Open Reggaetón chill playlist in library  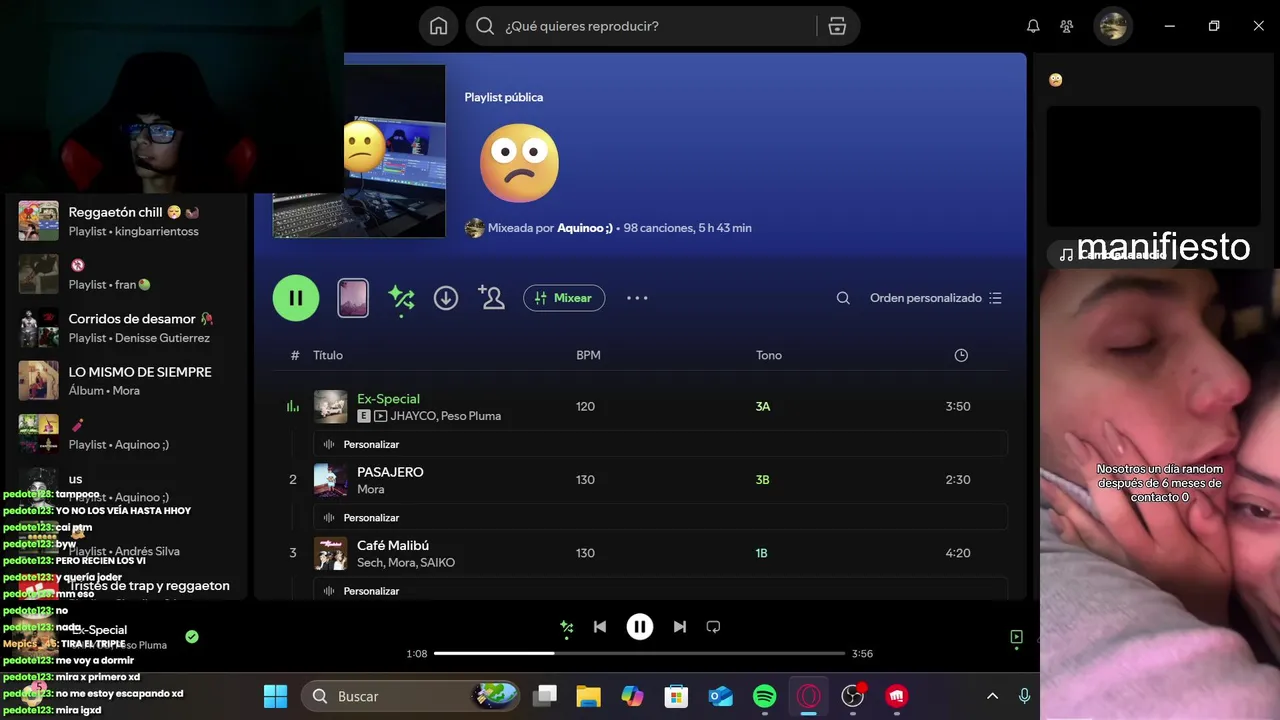(x=128, y=221)
